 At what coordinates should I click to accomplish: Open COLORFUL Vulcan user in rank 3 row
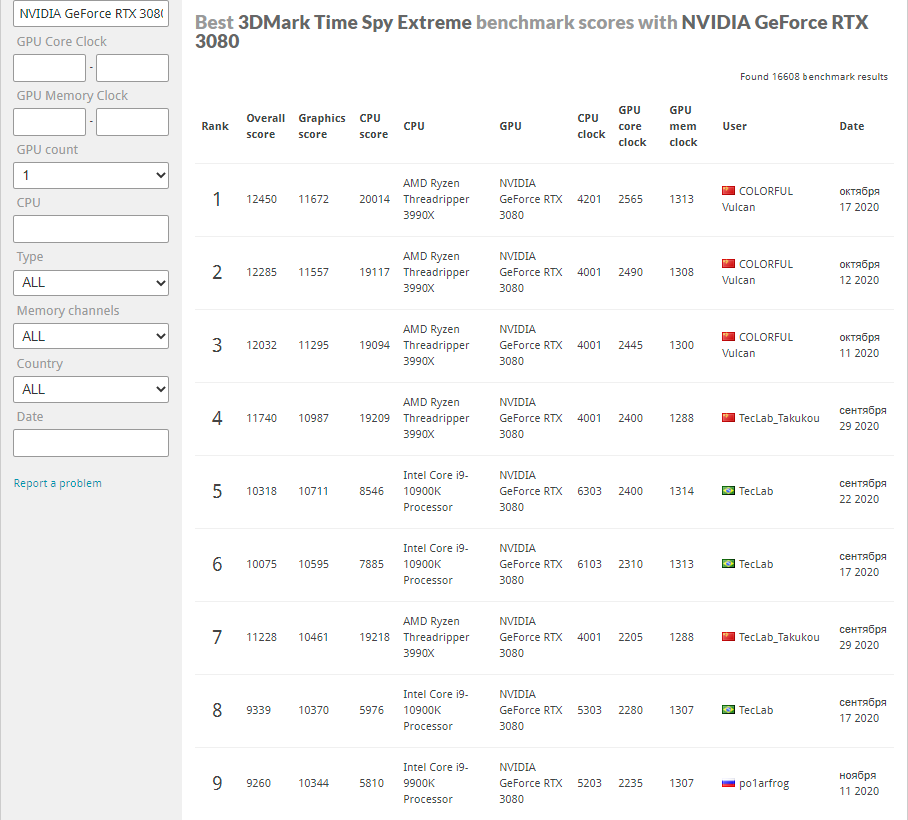(x=757, y=345)
